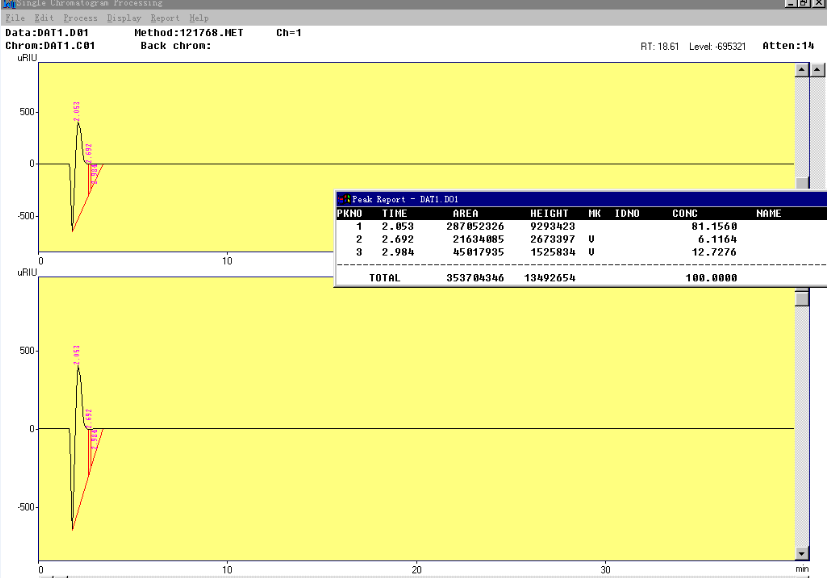Click total area 353704346
The width and height of the screenshot is (827, 578).
pos(475,278)
